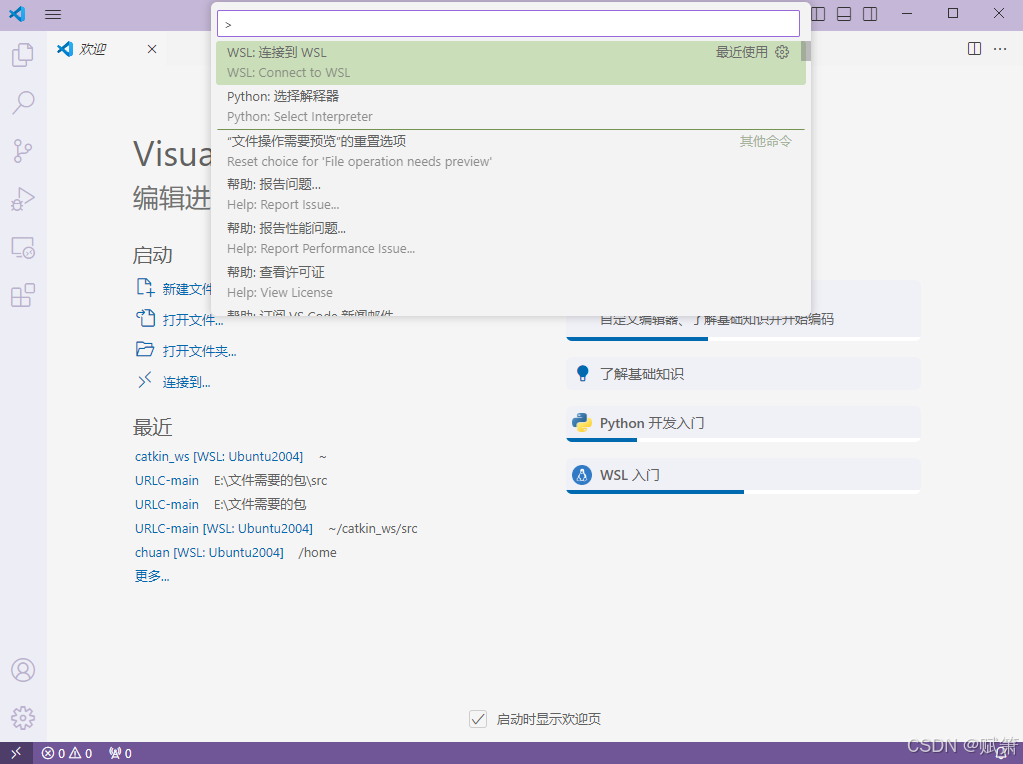Click the lightbulb icon on basics walkthrough
Image resolution: width=1023 pixels, height=764 pixels.
click(x=583, y=373)
